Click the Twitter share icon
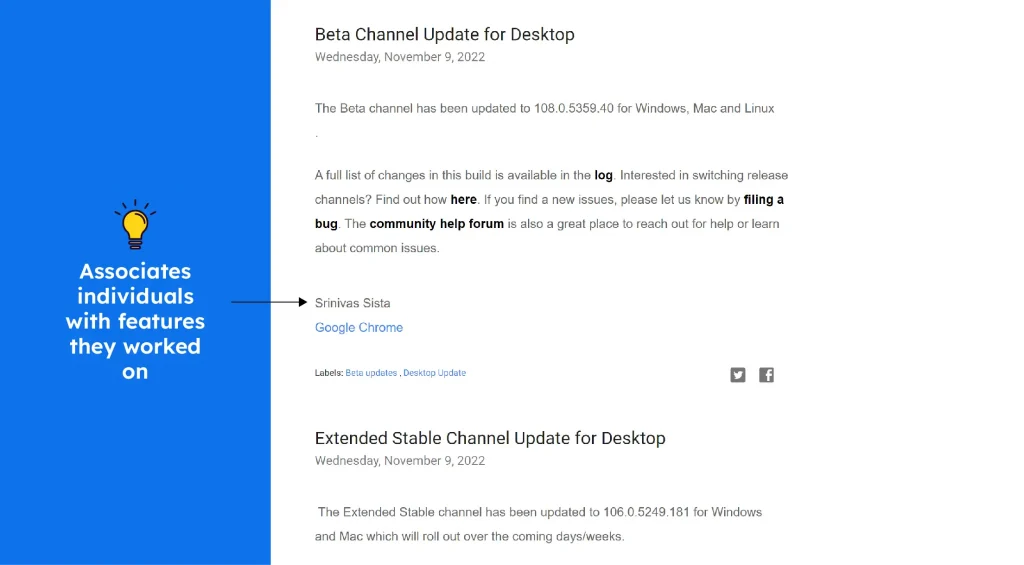 737,375
